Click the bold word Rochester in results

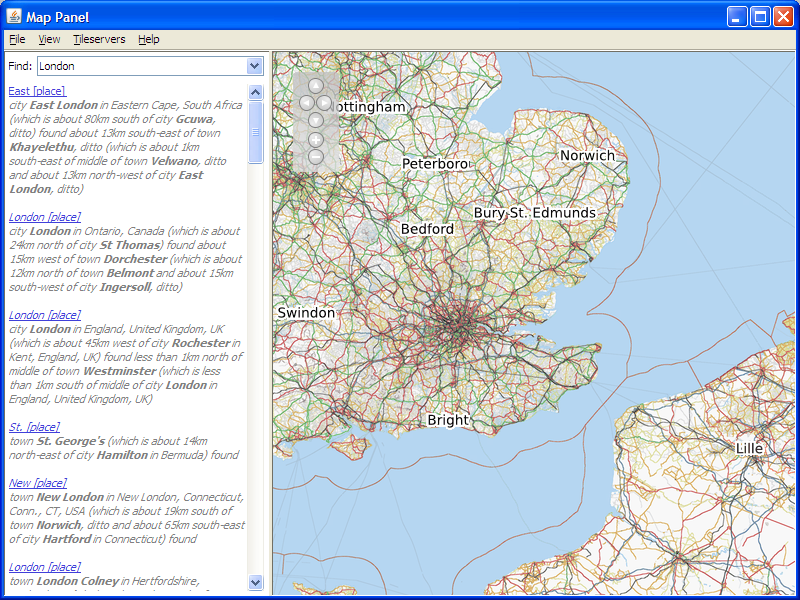[201, 343]
